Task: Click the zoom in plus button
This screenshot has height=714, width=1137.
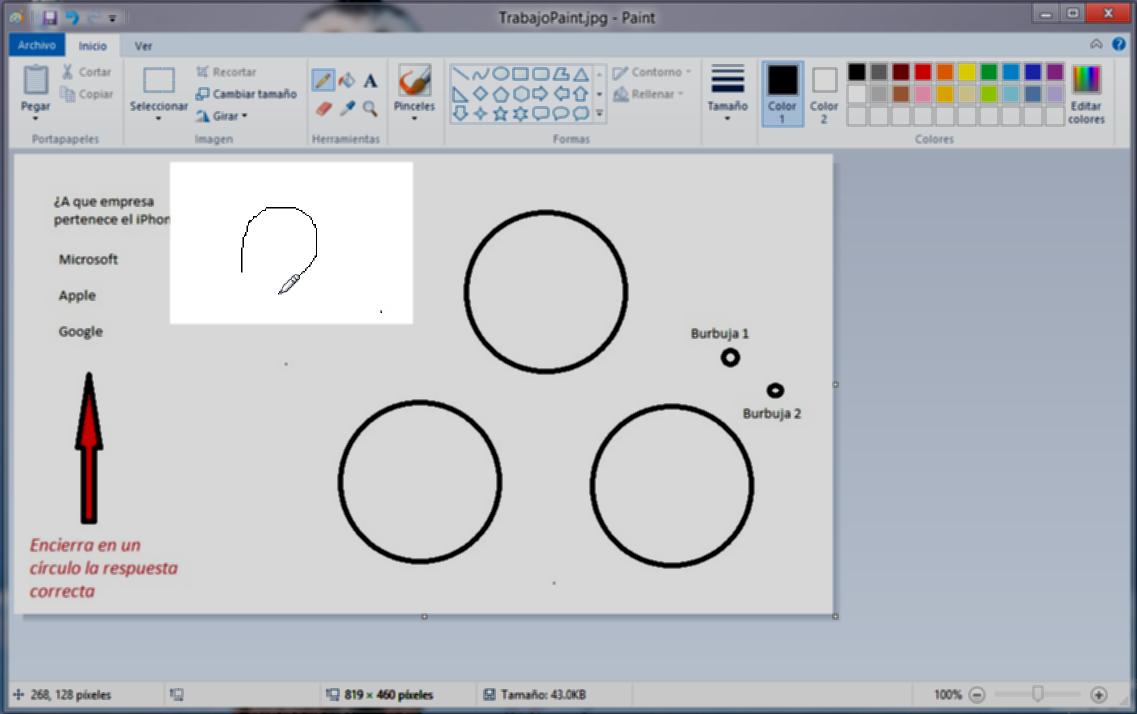Action: click(1098, 694)
